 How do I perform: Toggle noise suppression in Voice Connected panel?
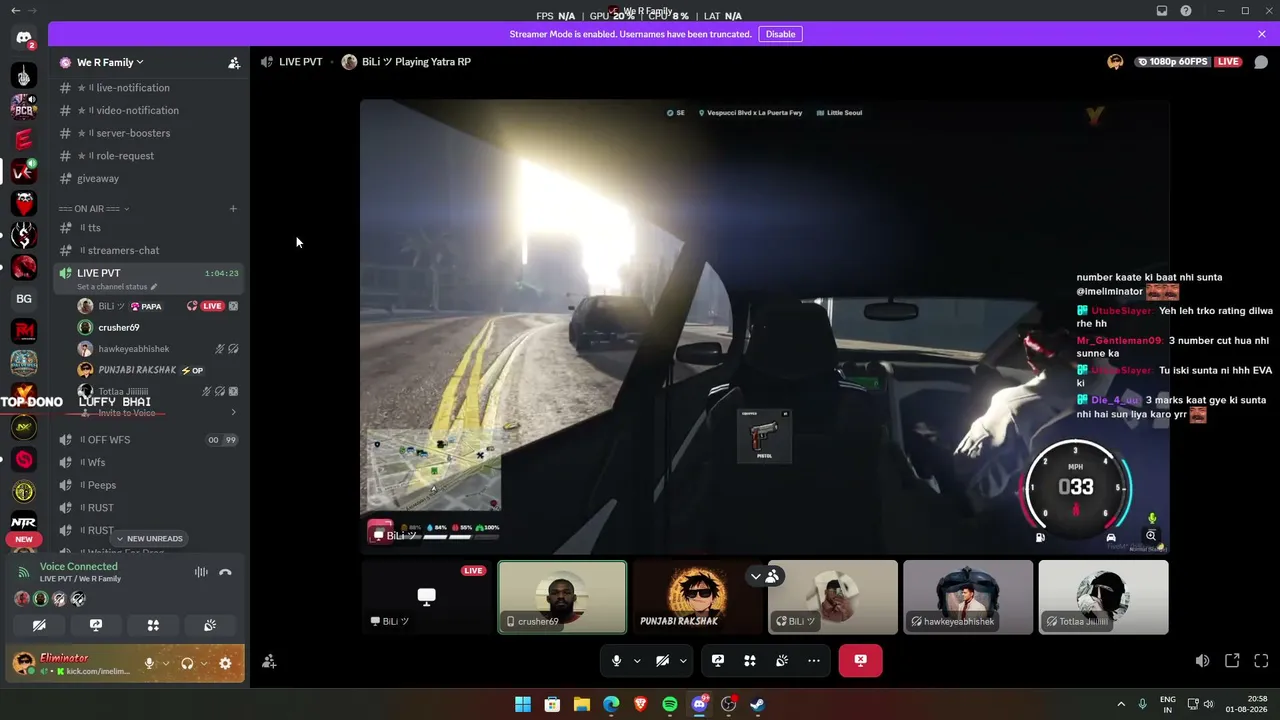click(x=201, y=572)
